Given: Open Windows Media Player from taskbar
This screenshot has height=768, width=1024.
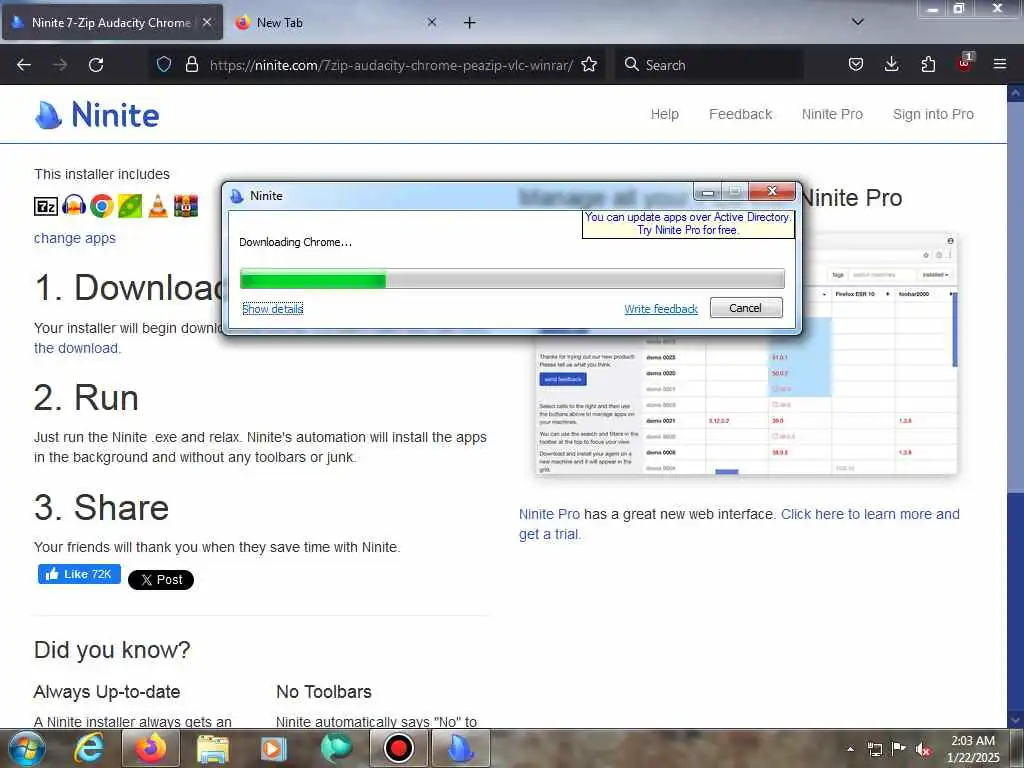Looking at the screenshot, I should pos(274,748).
